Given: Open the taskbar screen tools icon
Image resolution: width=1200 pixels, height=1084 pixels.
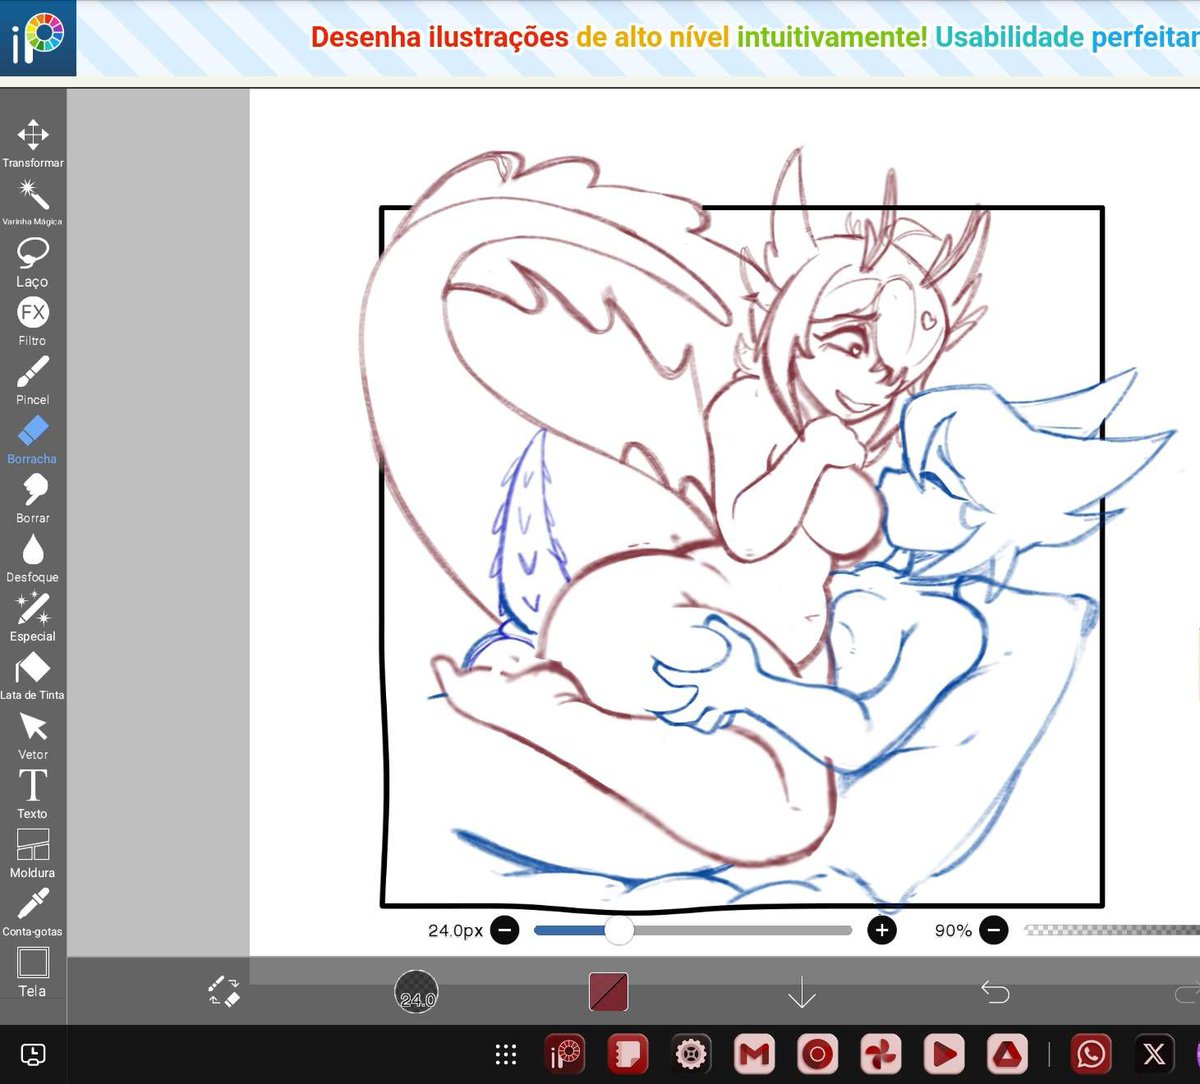Looking at the screenshot, I should point(33,1054).
